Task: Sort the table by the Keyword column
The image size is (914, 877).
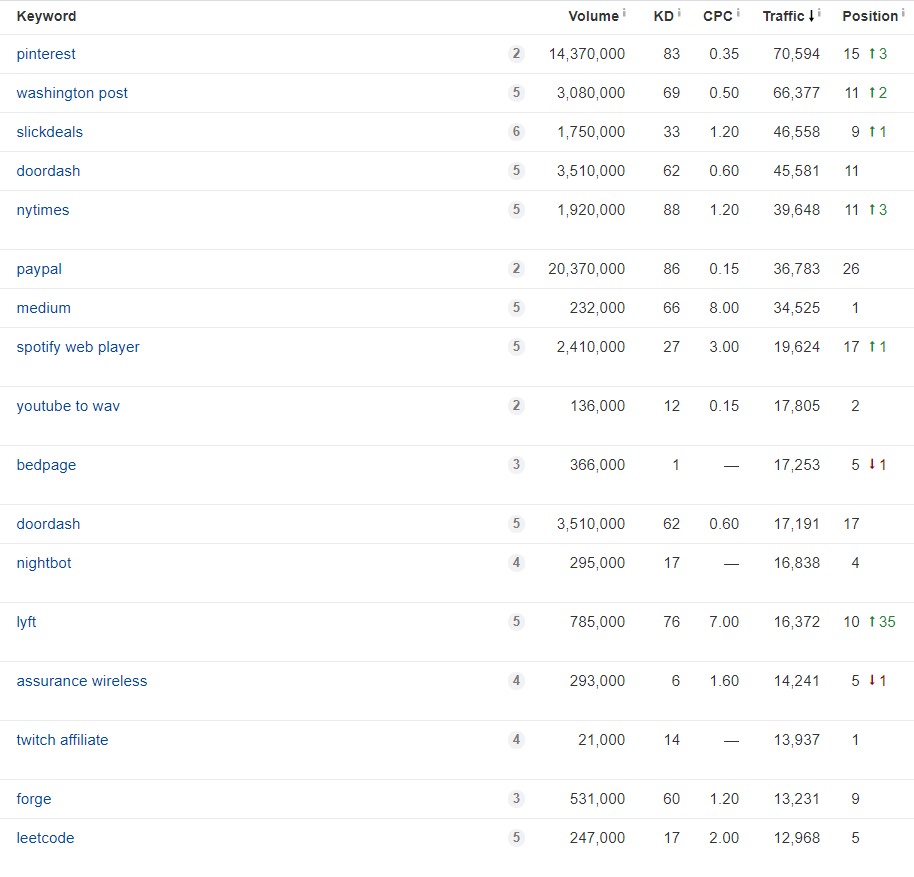Action: pyautogui.click(x=46, y=16)
